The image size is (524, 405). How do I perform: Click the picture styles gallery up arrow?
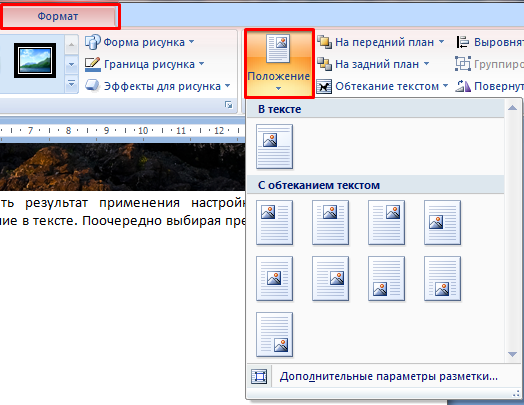click(x=71, y=45)
